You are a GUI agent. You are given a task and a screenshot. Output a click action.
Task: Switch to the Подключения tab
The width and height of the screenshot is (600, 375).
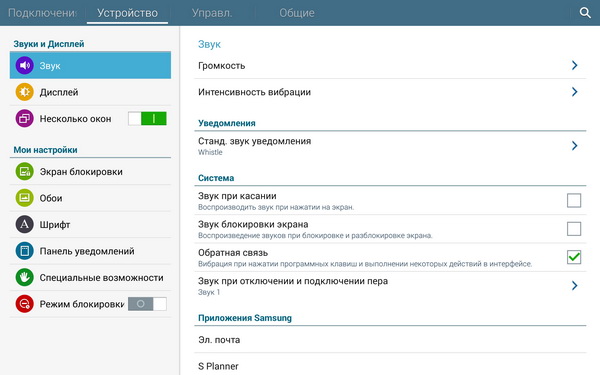point(42,13)
